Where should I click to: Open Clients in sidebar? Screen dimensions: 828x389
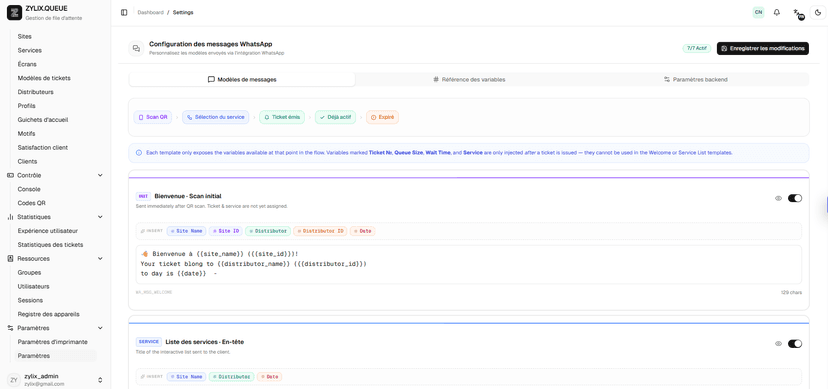[x=27, y=162]
